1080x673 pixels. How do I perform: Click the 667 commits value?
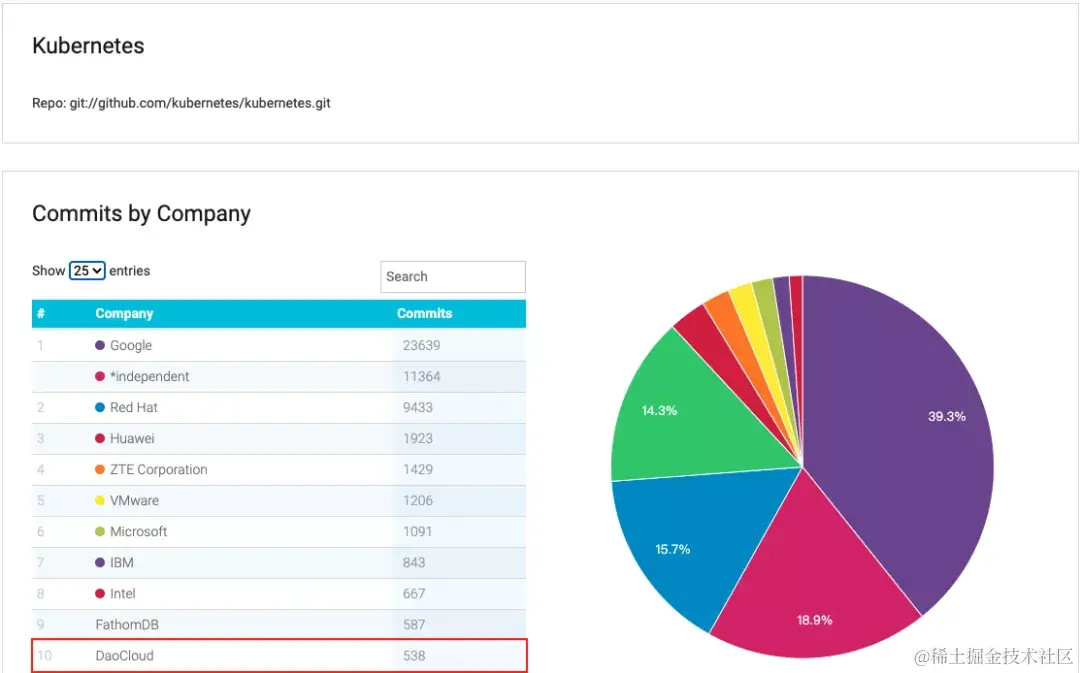(414, 593)
